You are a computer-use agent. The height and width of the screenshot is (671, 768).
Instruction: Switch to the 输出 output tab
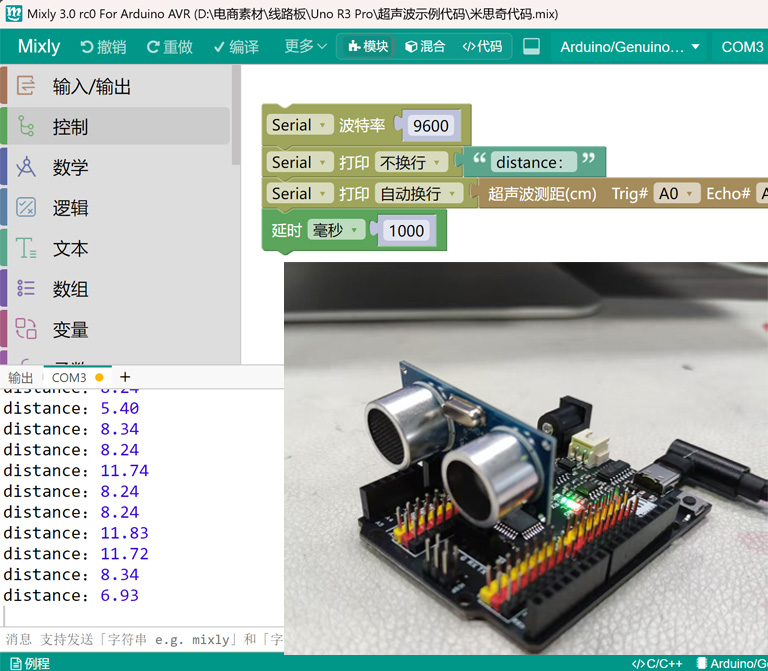point(20,378)
